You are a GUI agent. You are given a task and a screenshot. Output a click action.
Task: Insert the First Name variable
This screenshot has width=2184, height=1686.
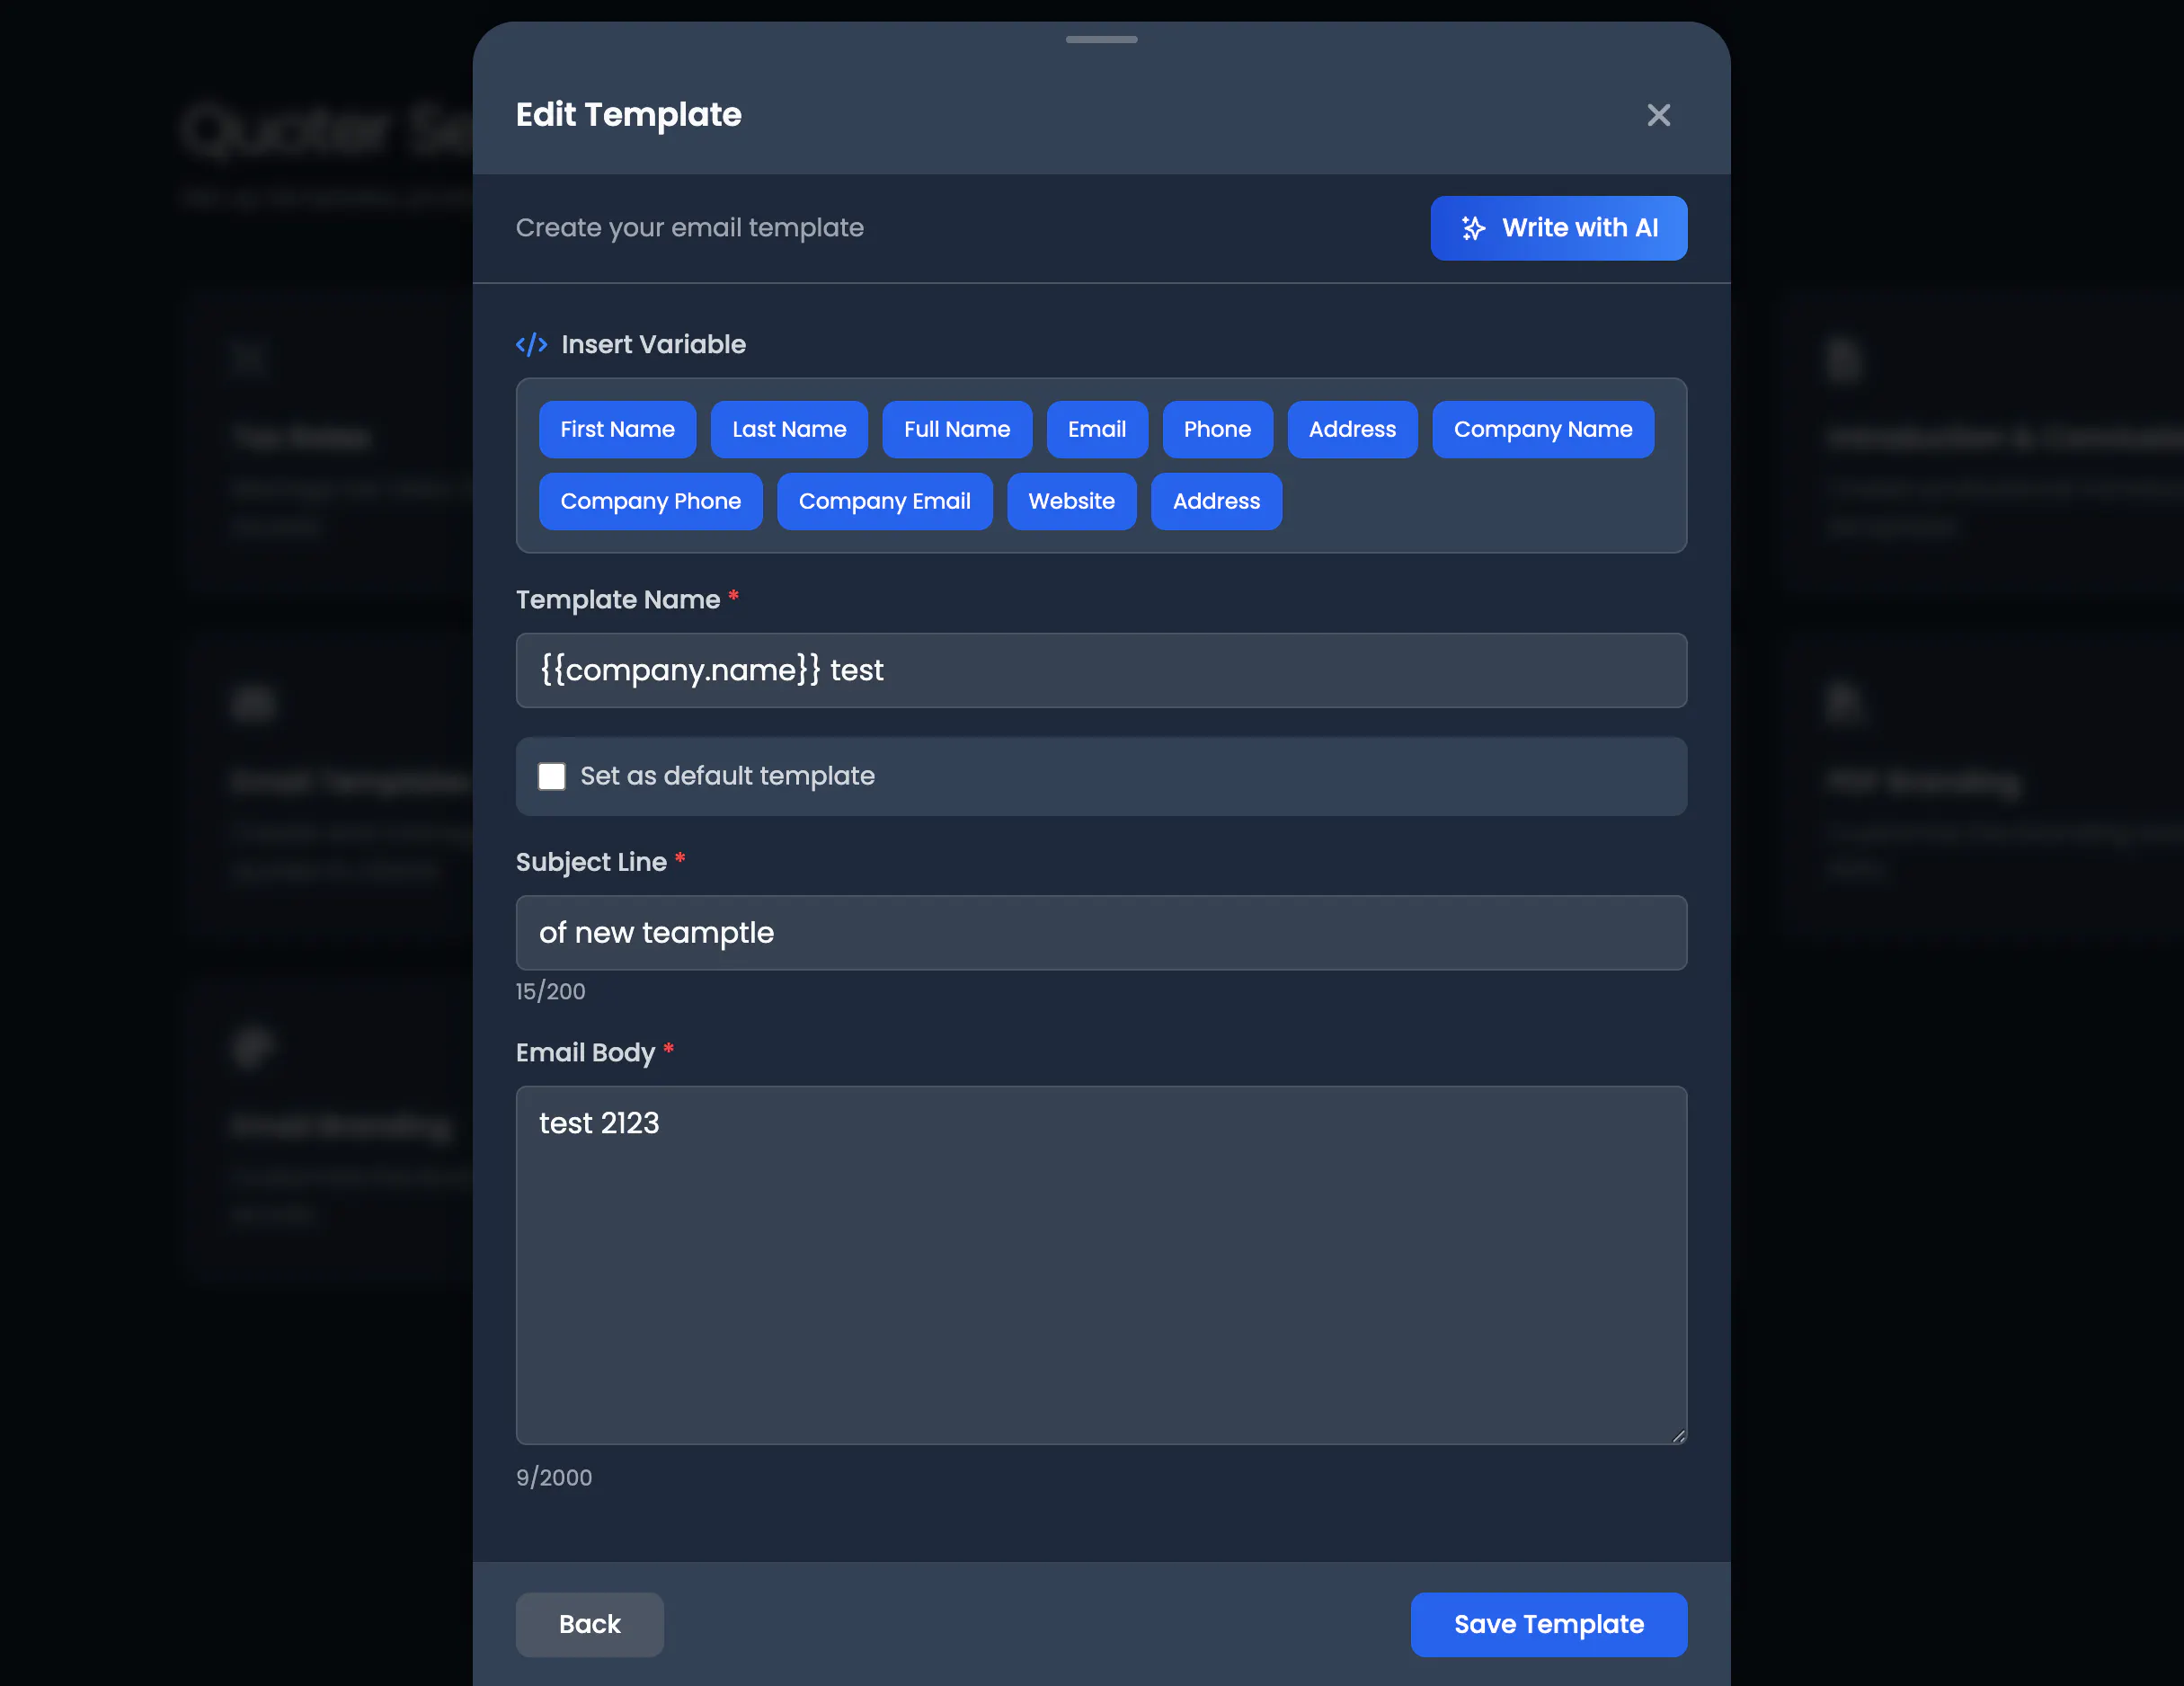pyautogui.click(x=617, y=429)
